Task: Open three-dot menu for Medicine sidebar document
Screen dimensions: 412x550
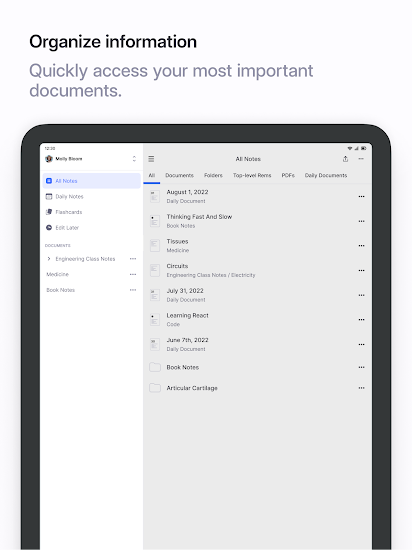Action: click(133, 274)
